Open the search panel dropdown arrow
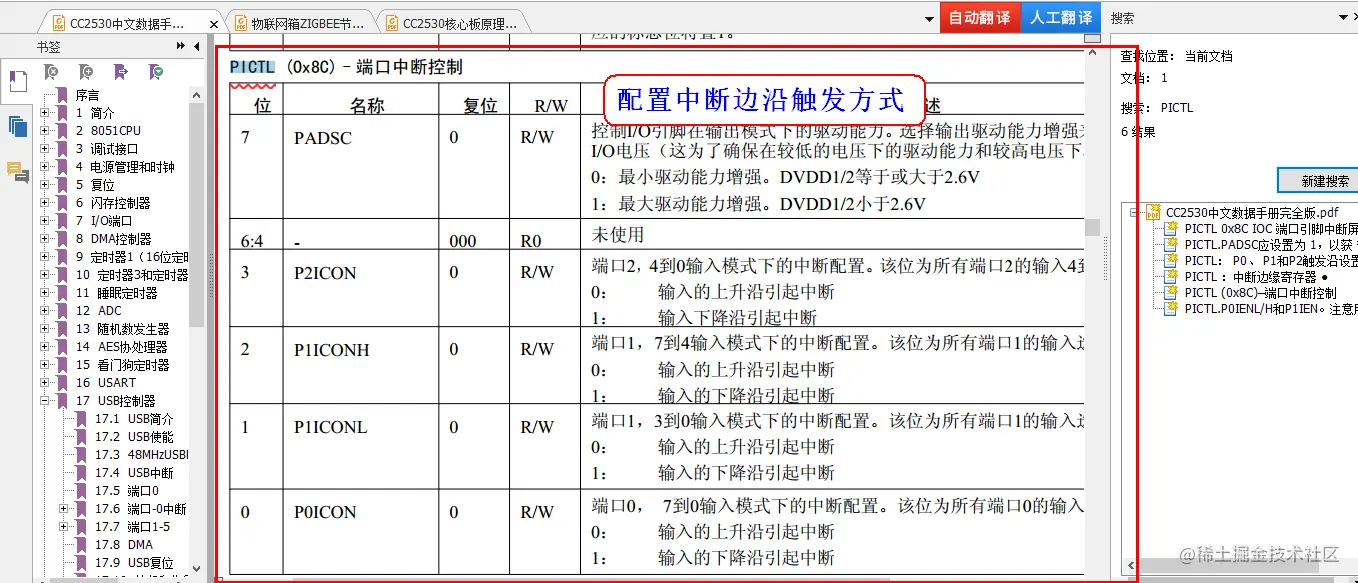The image size is (1358, 583). [x=1342, y=18]
